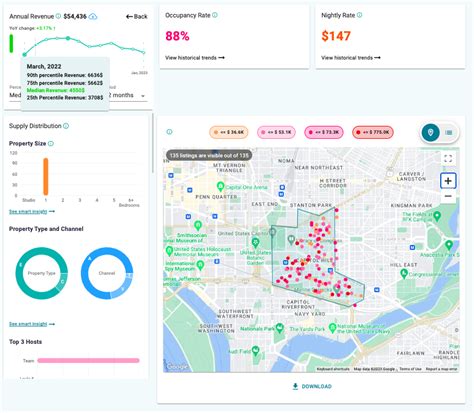Image resolution: width=474 pixels, height=413 pixels.
Task: Zoom out on the map
Action: pyautogui.click(x=448, y=196)
